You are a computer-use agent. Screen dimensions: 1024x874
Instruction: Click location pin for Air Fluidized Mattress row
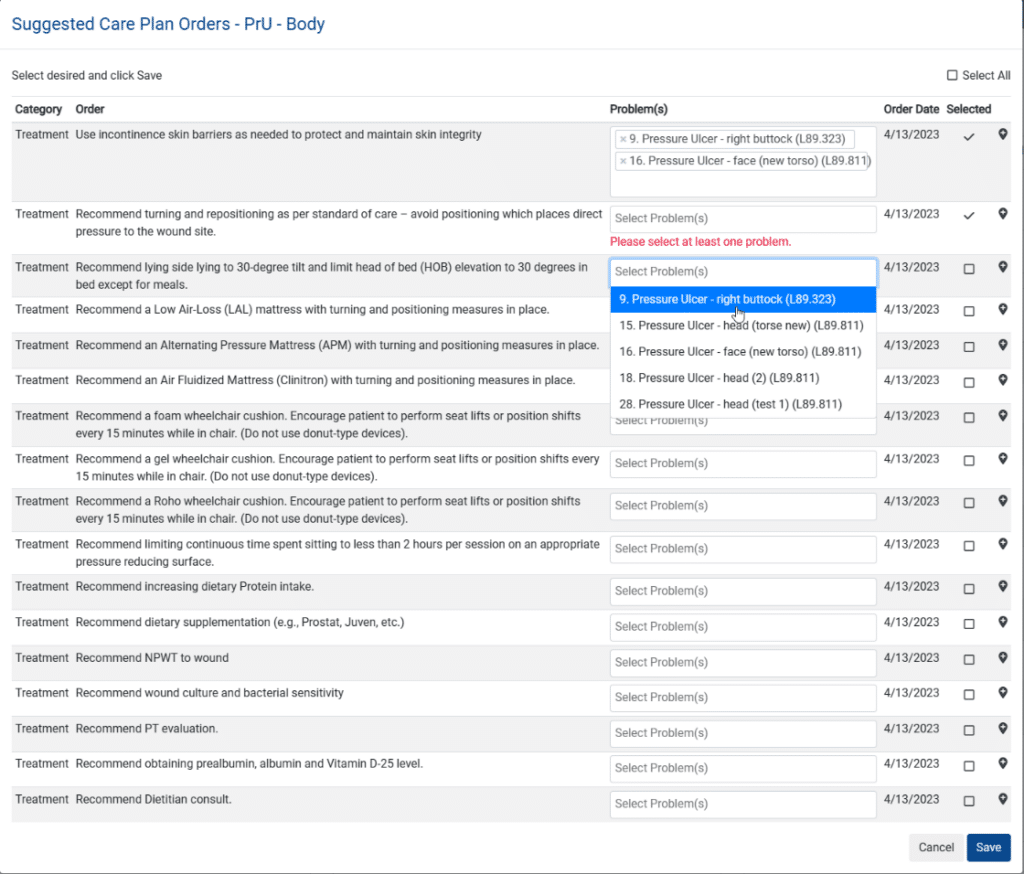click(x=1002, y=380)
